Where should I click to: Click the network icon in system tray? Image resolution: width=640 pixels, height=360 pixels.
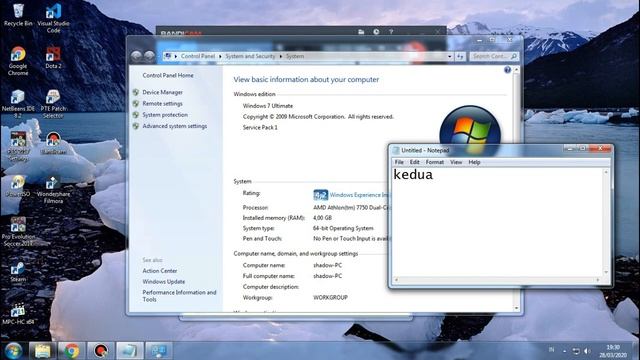(576, 351)
